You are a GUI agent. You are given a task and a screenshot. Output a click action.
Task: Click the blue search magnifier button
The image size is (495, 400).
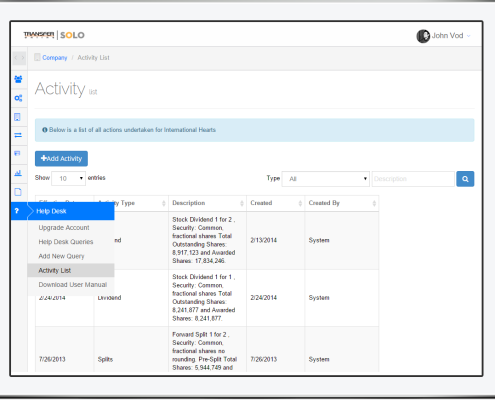pyautogui.click(x=465, y=179)
